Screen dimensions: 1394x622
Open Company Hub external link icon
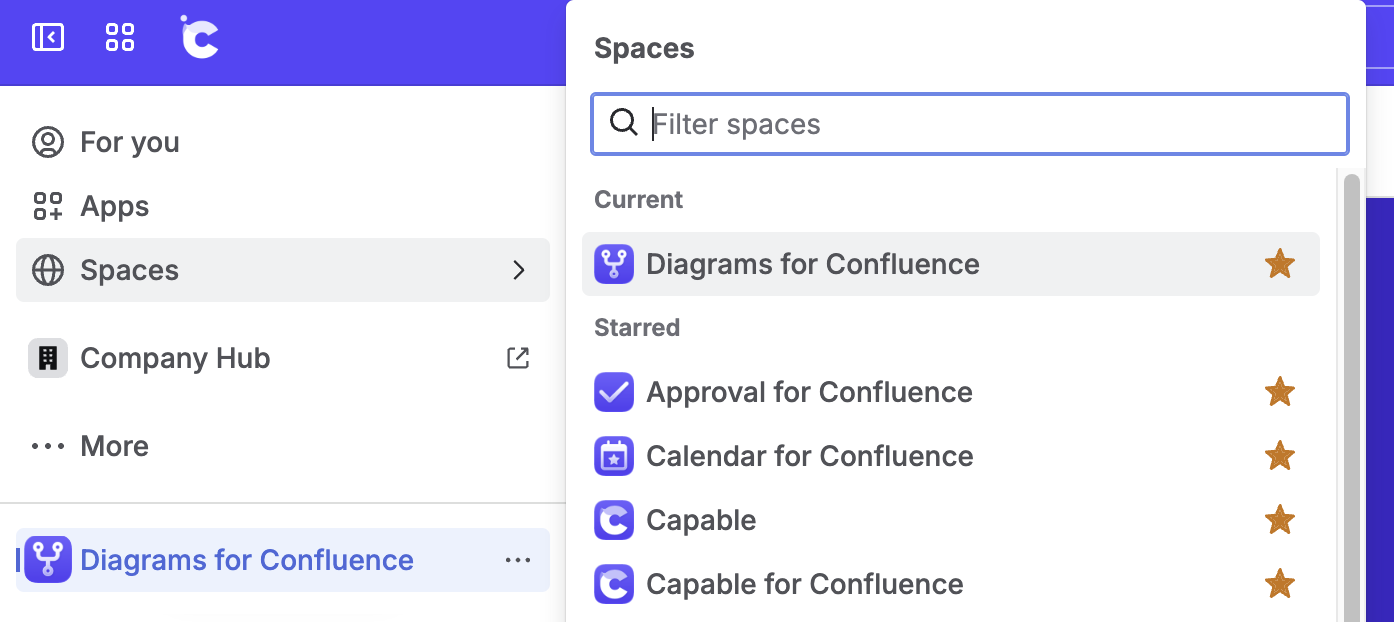pos(518,358)
